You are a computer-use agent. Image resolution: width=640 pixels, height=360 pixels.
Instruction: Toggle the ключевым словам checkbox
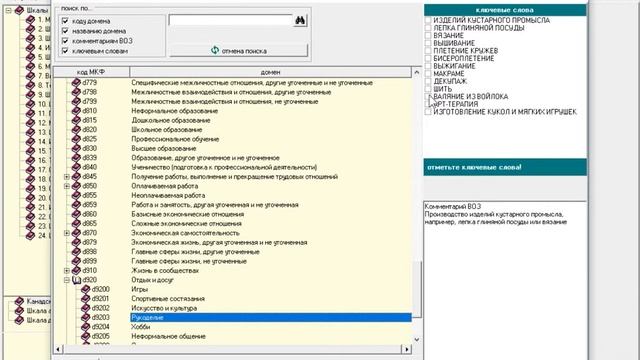(x=65, y=51)
